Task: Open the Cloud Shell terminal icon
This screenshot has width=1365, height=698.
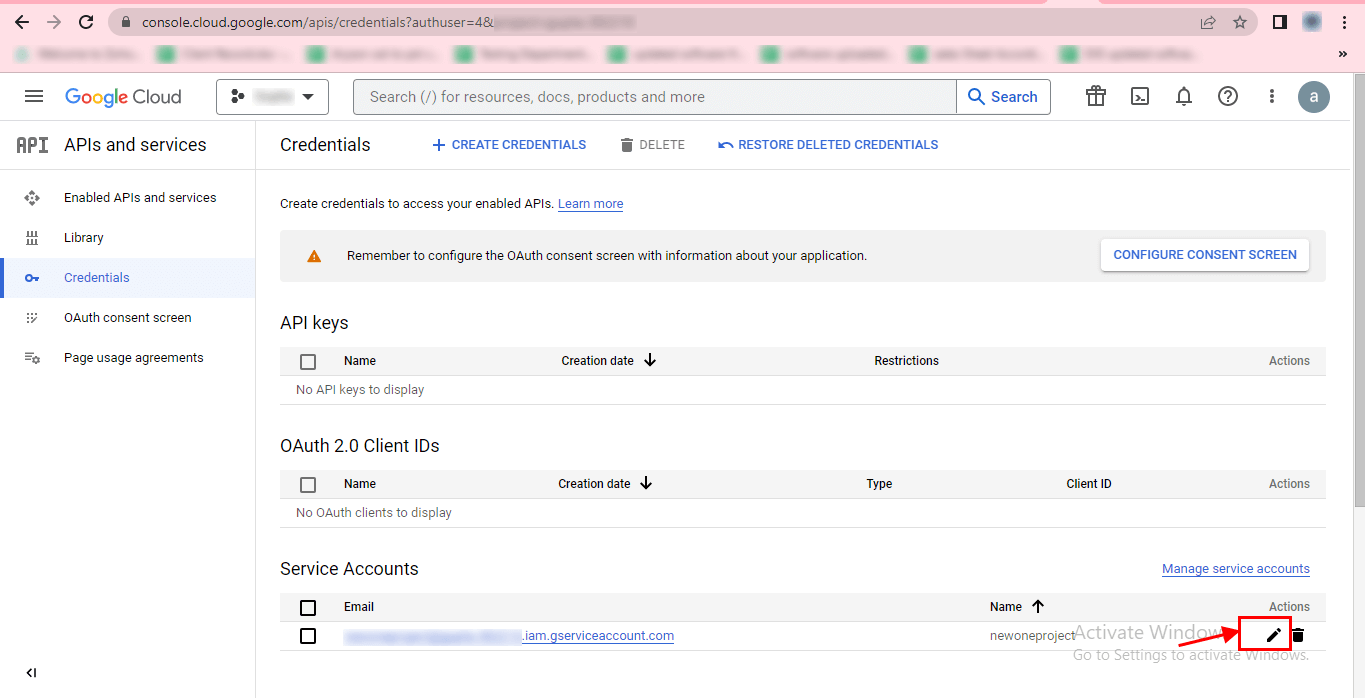Action: pyautogui.click(x=1139, y=97)
